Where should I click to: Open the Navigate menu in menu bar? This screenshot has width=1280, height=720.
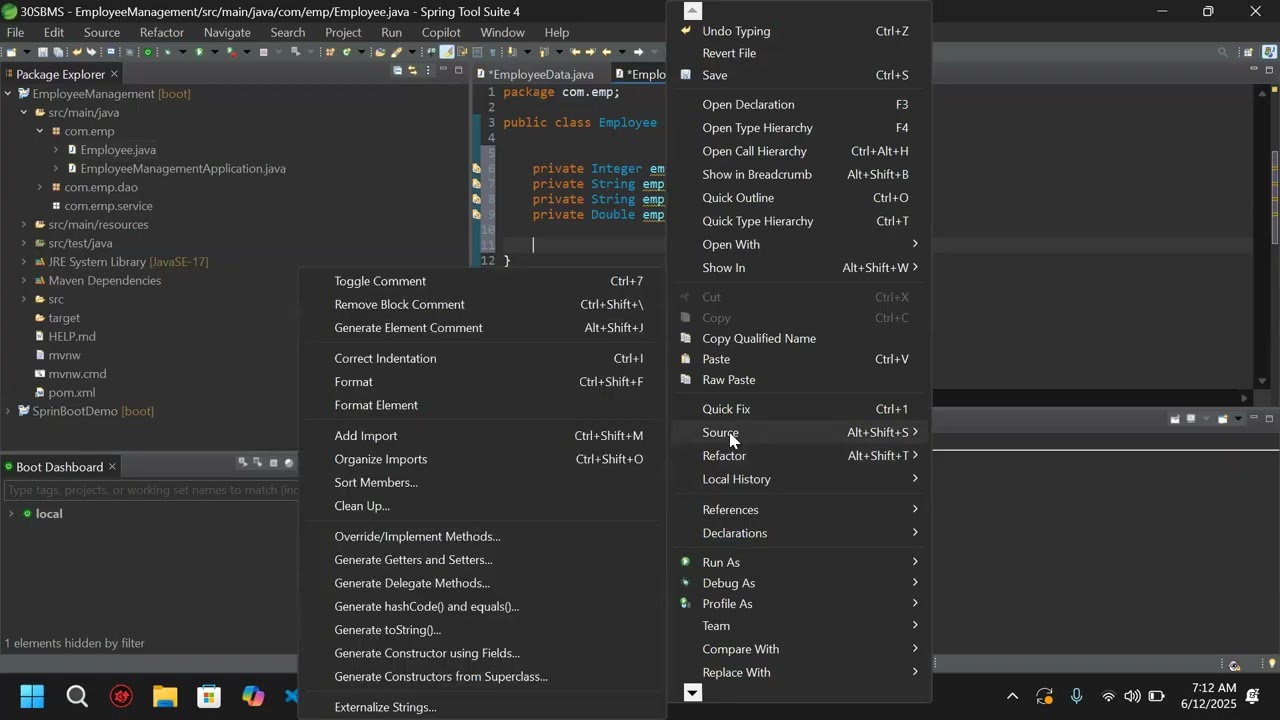click(x=227, y=32)
